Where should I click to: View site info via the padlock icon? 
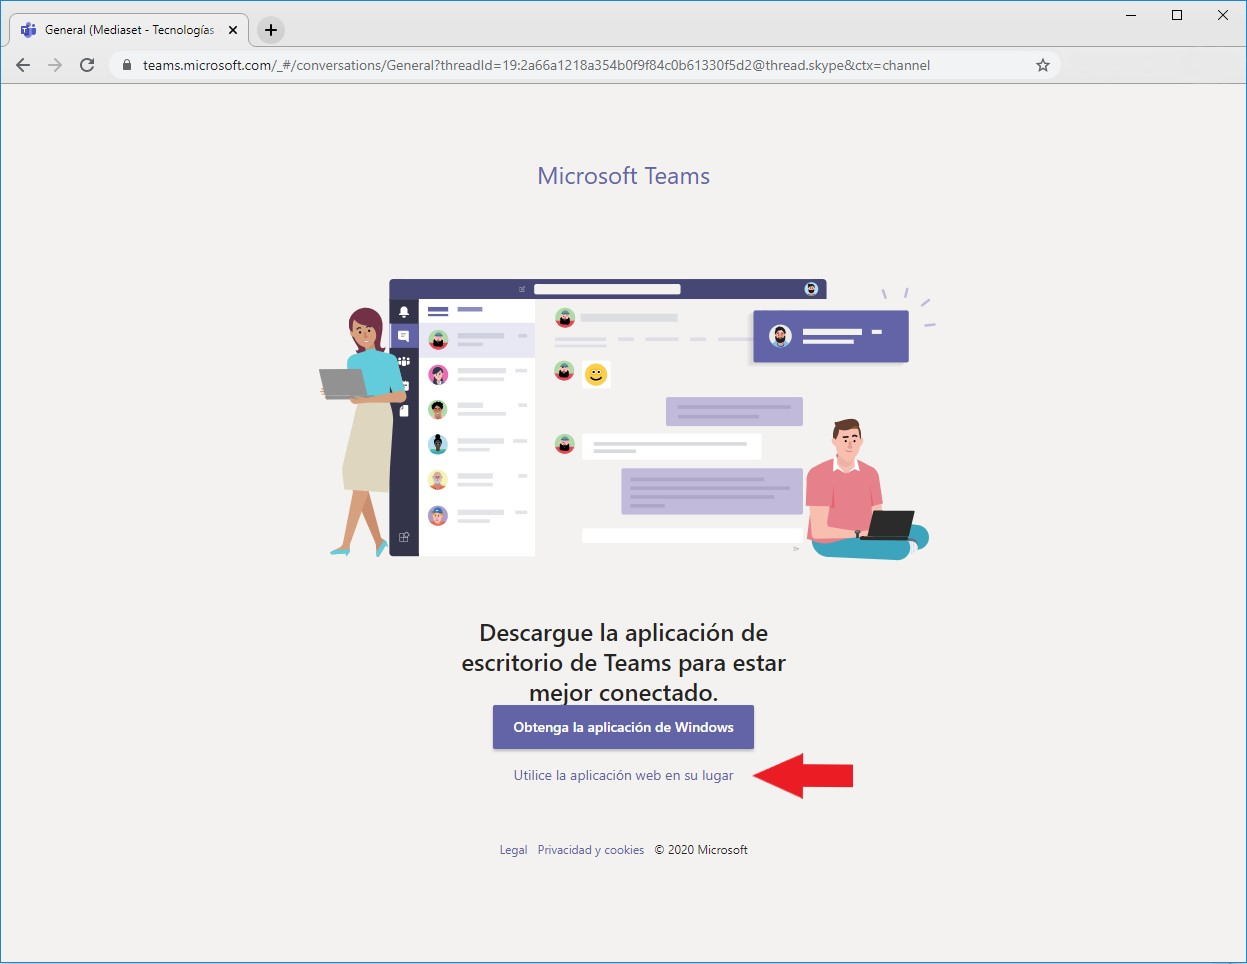[x=126, y=65]
